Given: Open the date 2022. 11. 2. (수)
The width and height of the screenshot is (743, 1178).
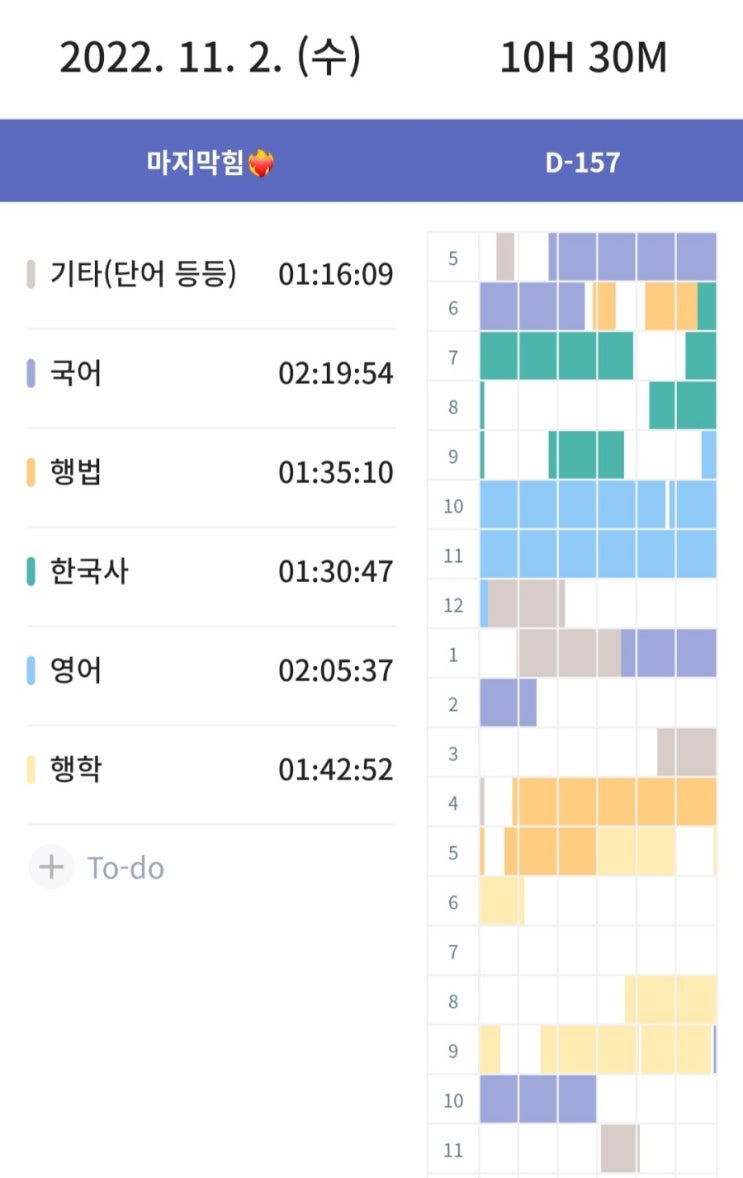Looking at the screenshot, I should pyautogui.click(x=210, y=58).
